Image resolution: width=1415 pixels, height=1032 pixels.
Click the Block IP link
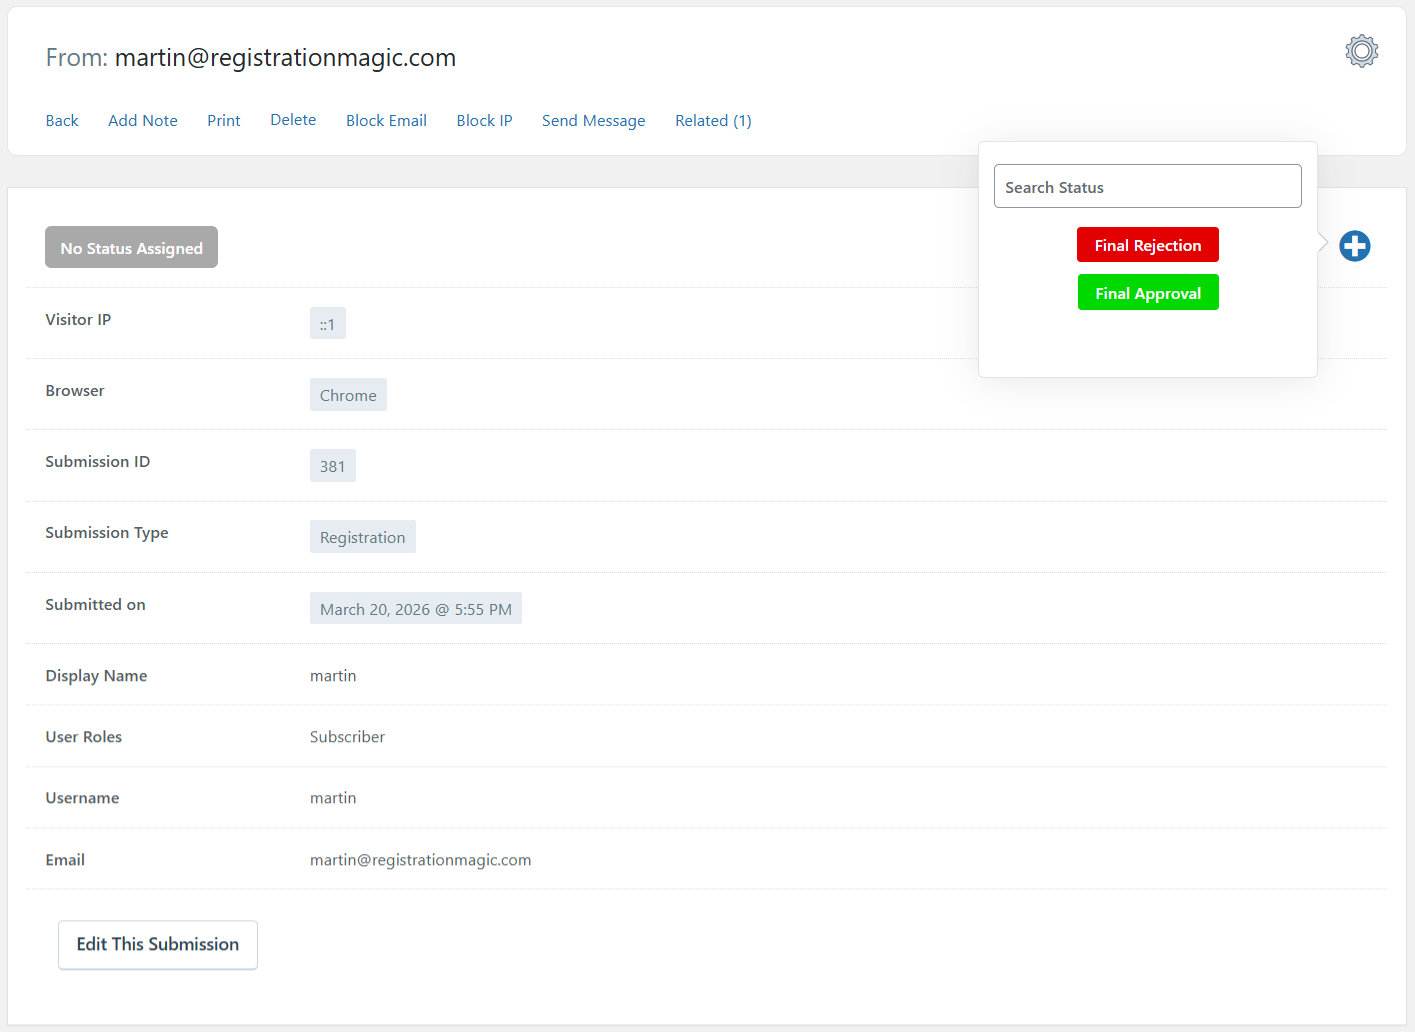[x=484, y=121]
